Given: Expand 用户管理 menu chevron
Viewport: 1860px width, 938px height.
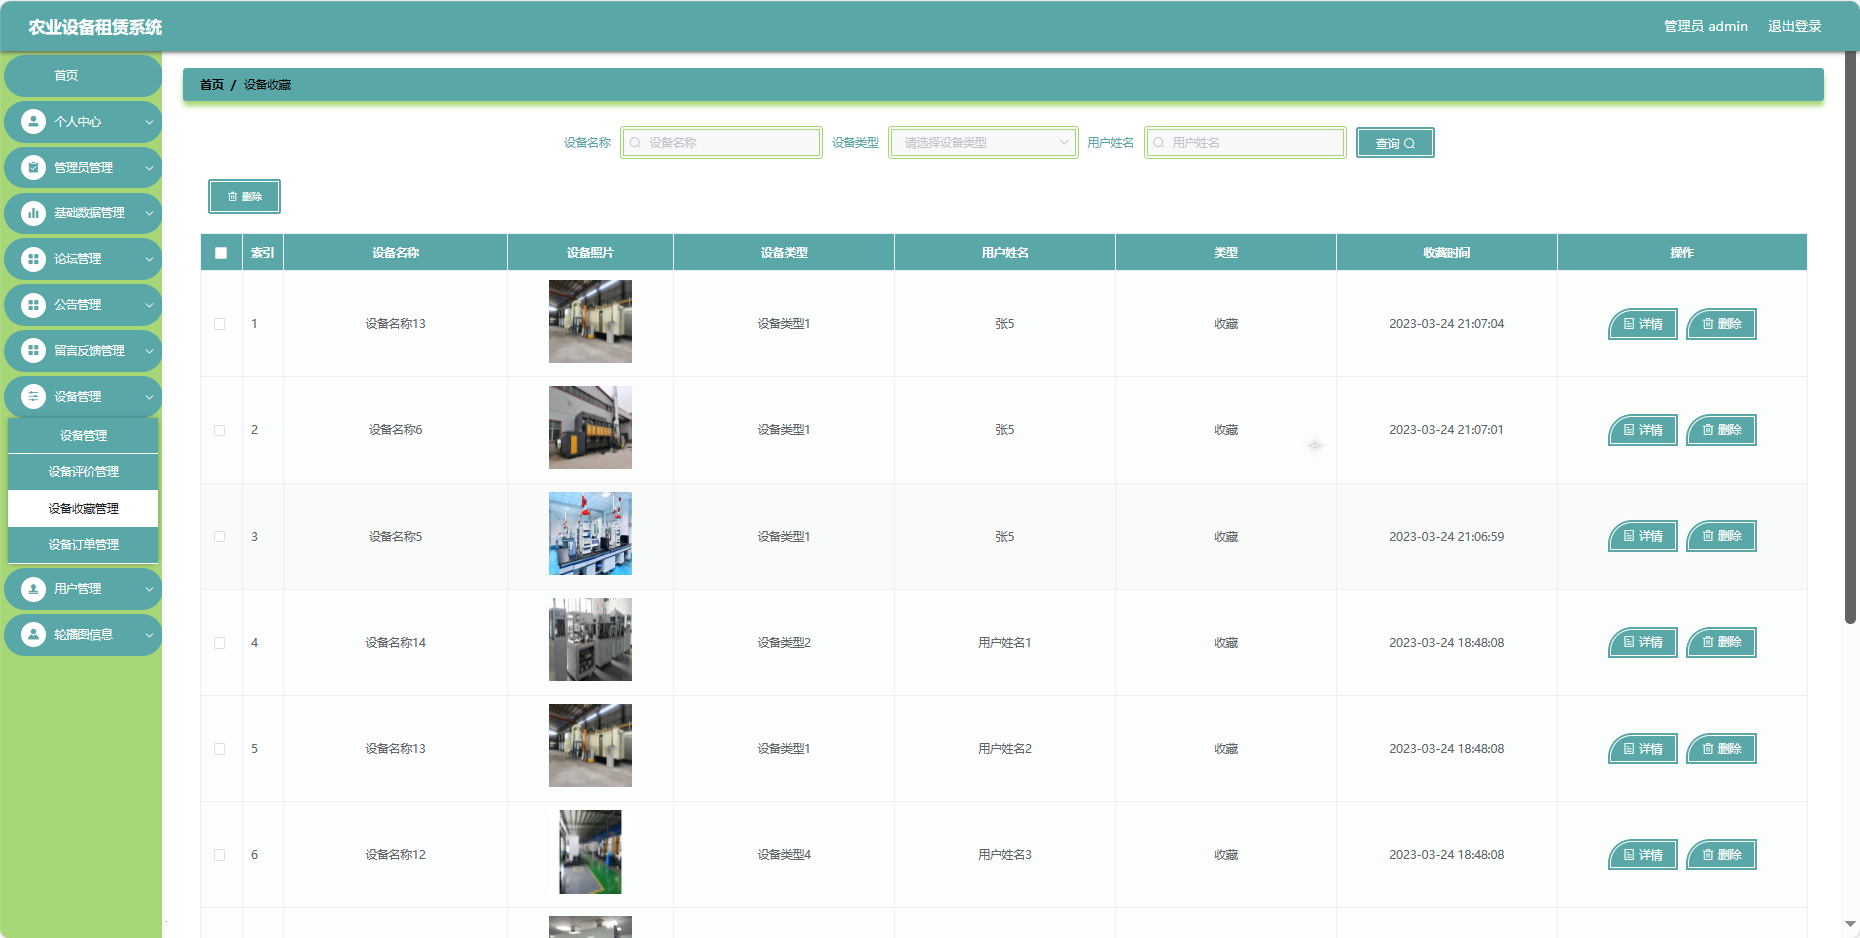Looking at the screenshot, I should pyautogui.click(x=149, y=589).
